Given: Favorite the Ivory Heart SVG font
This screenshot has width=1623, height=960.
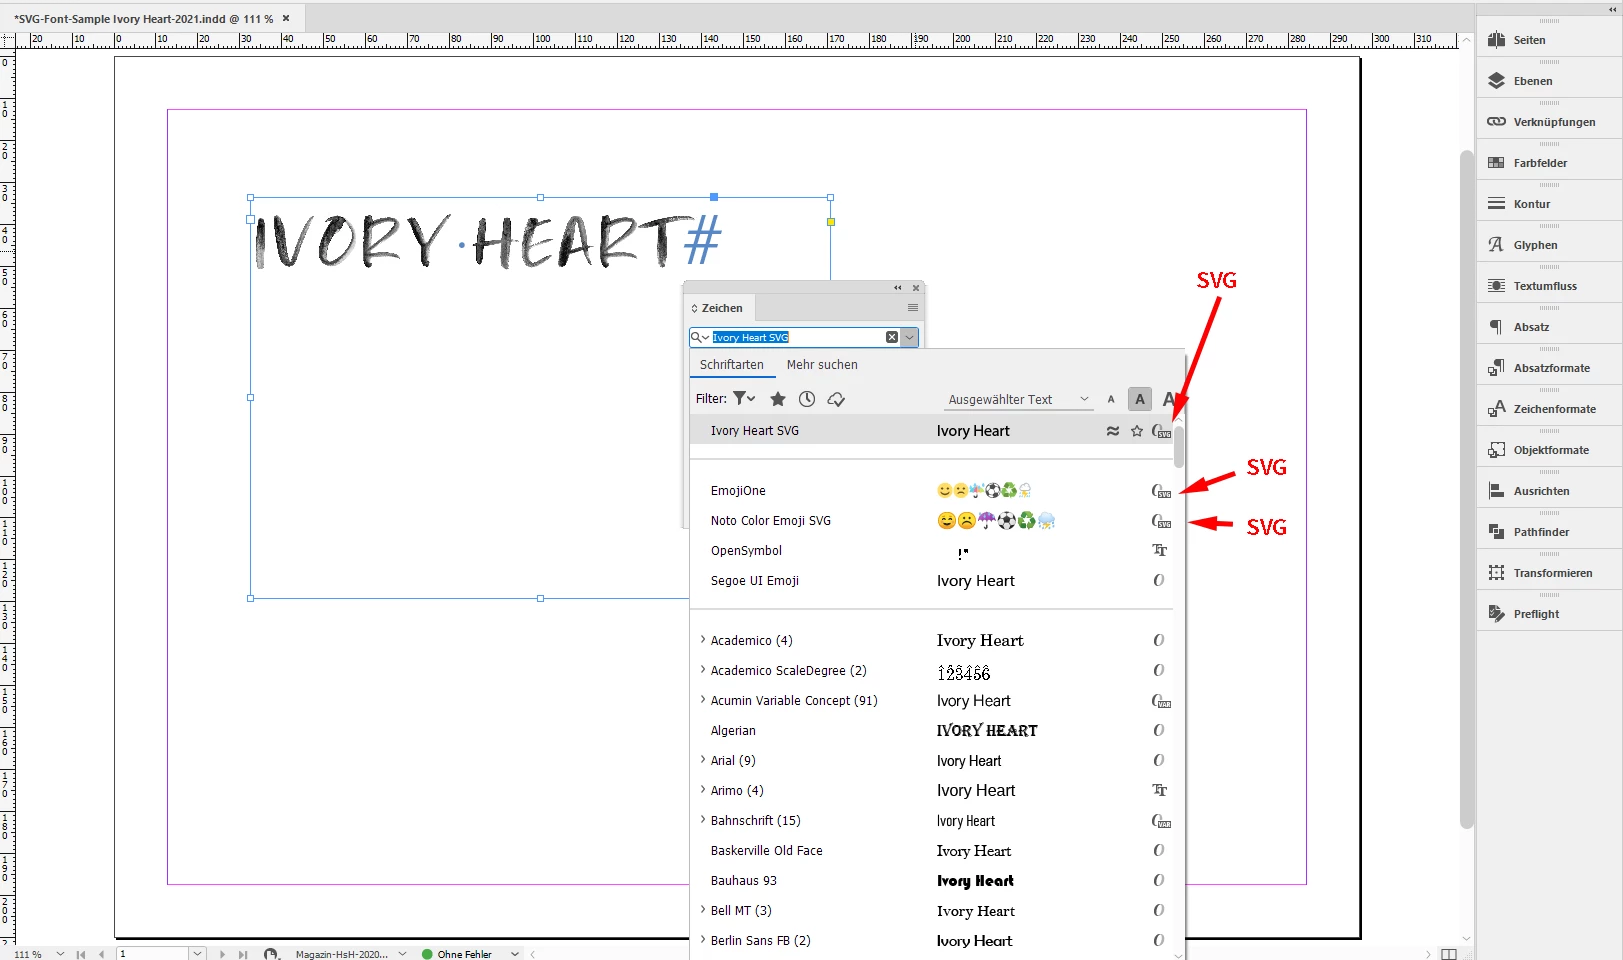Looking at the screenshot, I should (x=1137, y=431).
